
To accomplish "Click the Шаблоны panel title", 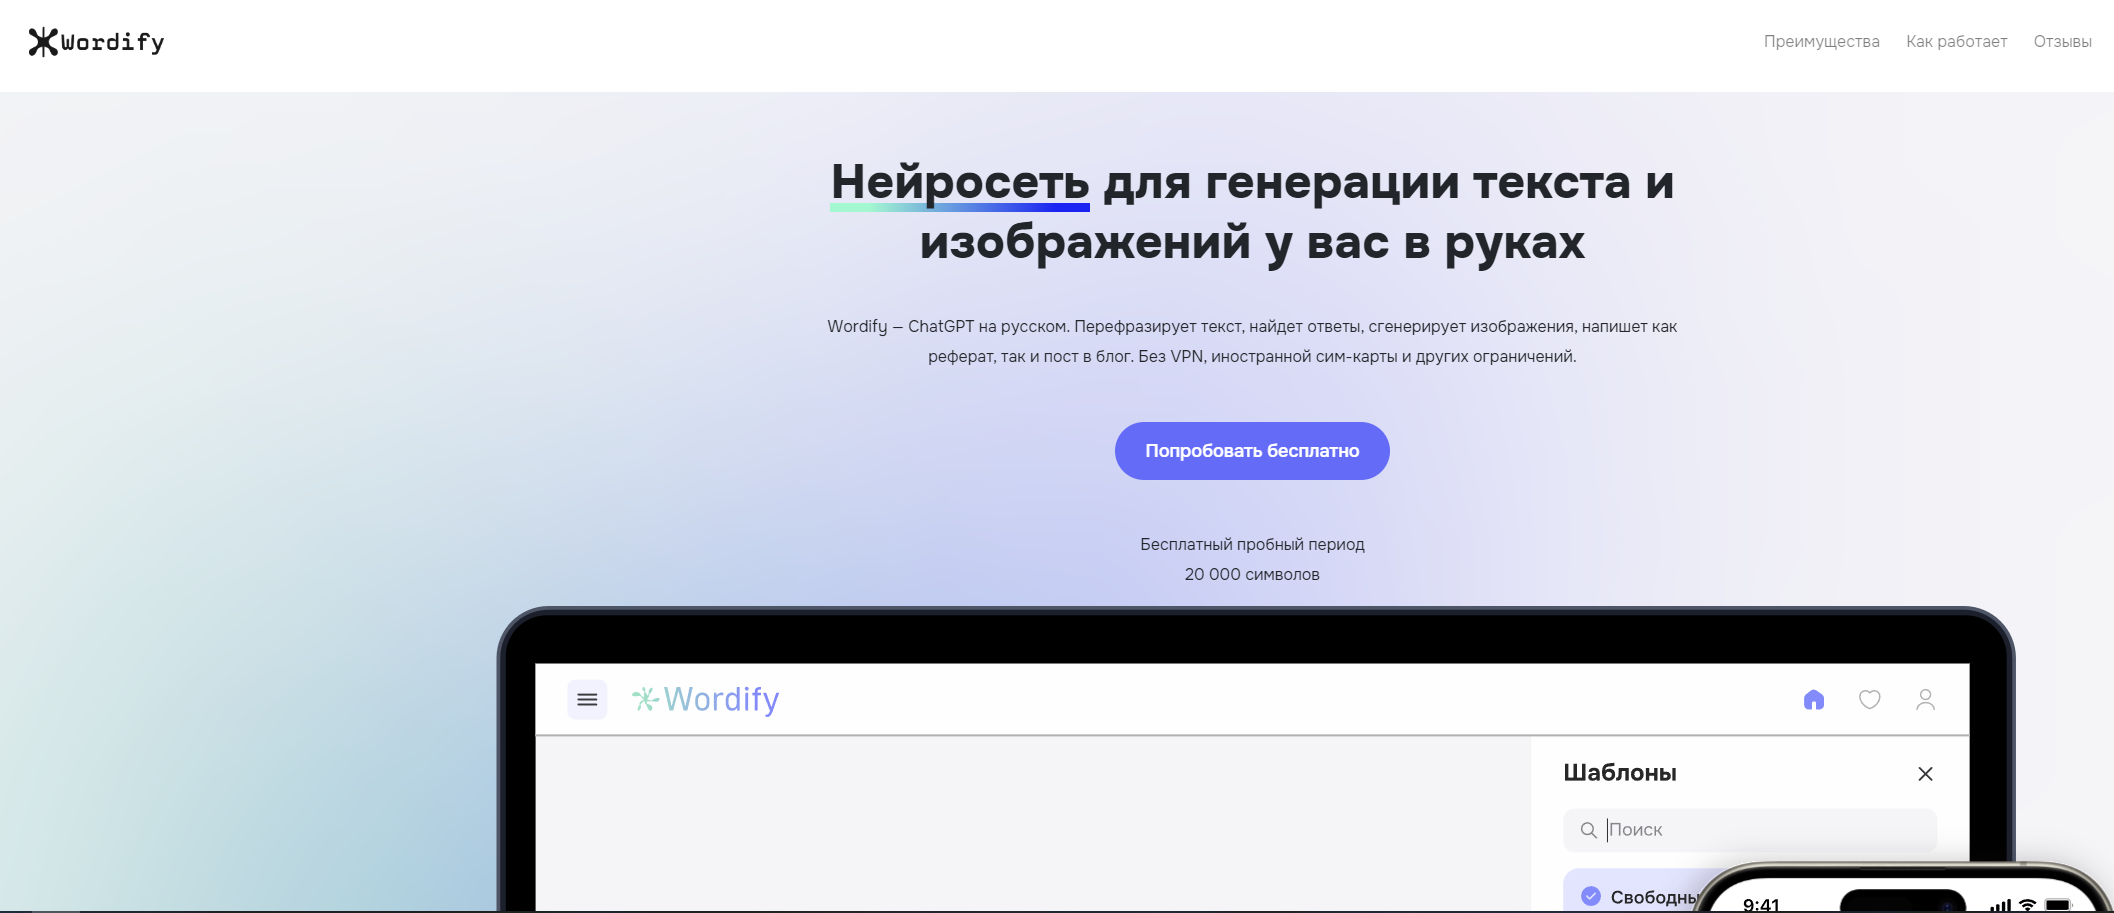I will (1620, 773).
